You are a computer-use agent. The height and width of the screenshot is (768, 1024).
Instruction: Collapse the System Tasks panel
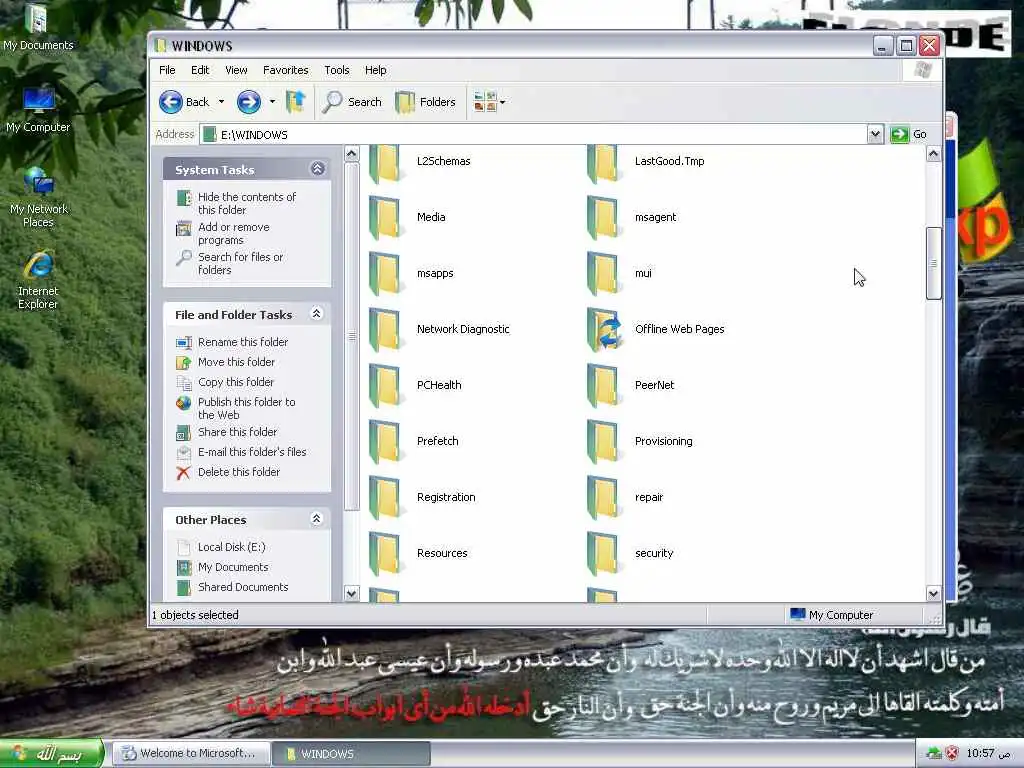click(317, 169)
